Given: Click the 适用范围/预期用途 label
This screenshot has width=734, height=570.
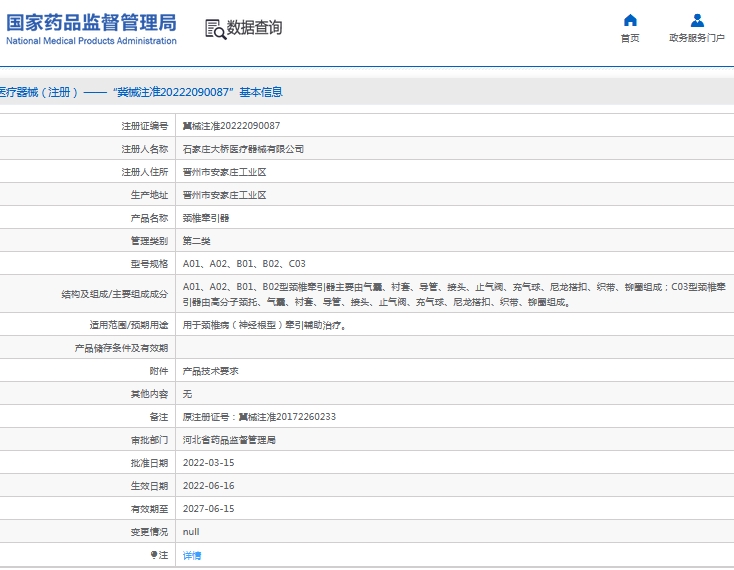Looking at the screenshot, I should coord(129,325).
